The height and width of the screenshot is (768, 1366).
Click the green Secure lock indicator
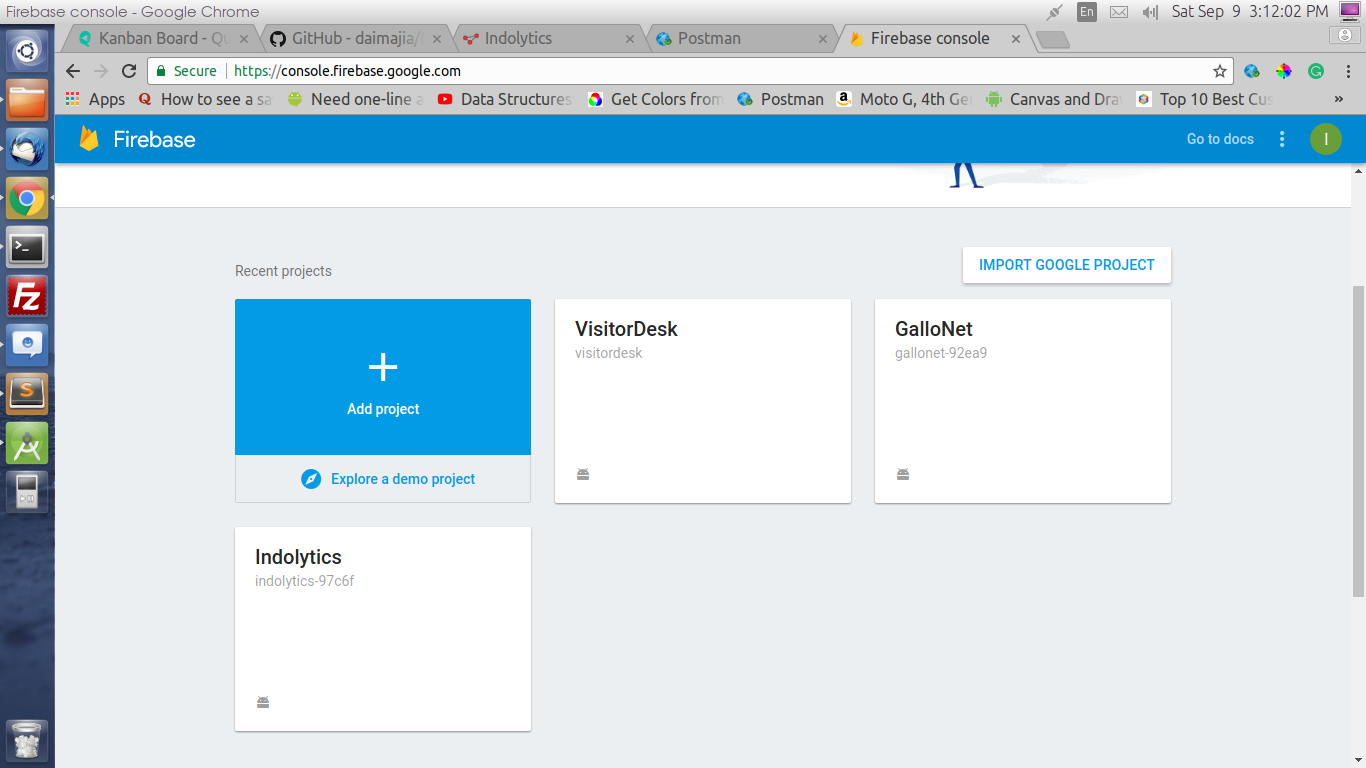click(x=186, y=71)
